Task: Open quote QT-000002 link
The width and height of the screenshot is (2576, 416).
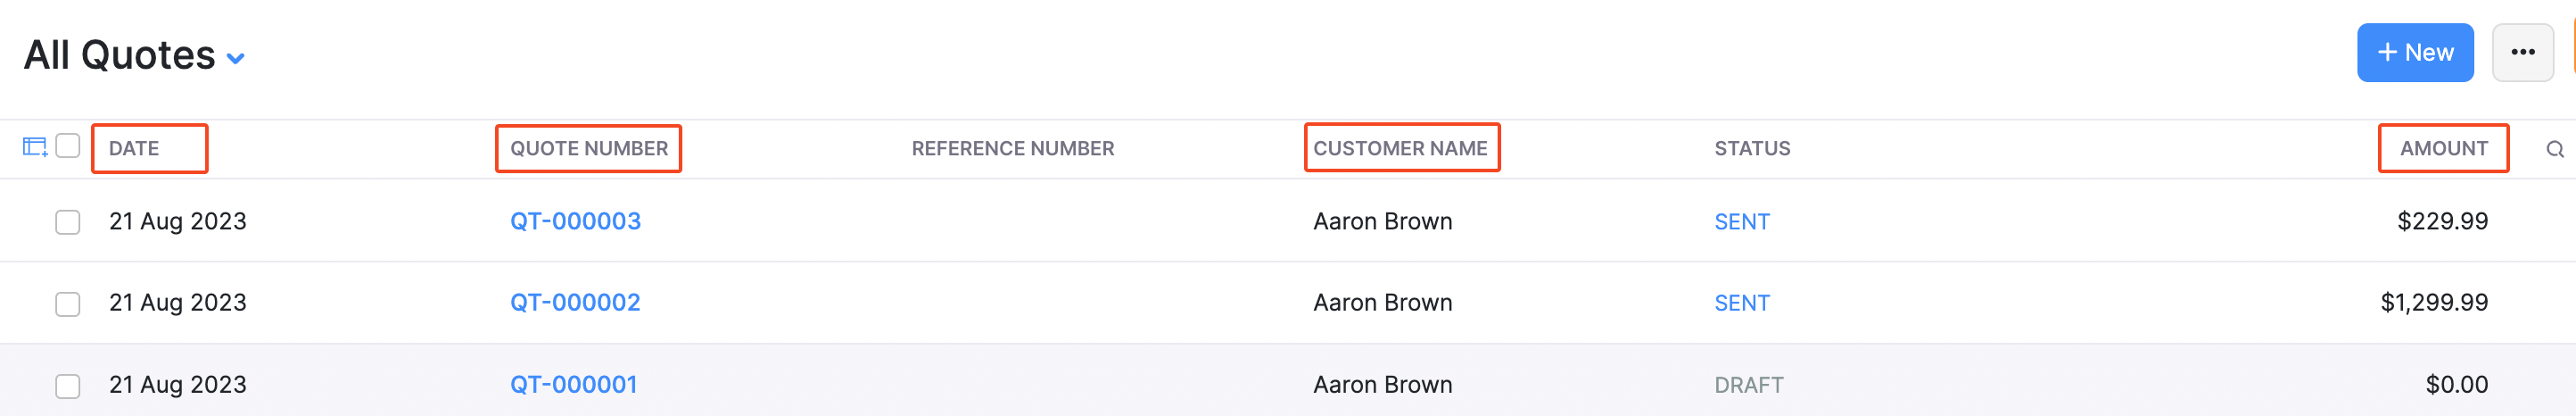Action: pos(575,303)
